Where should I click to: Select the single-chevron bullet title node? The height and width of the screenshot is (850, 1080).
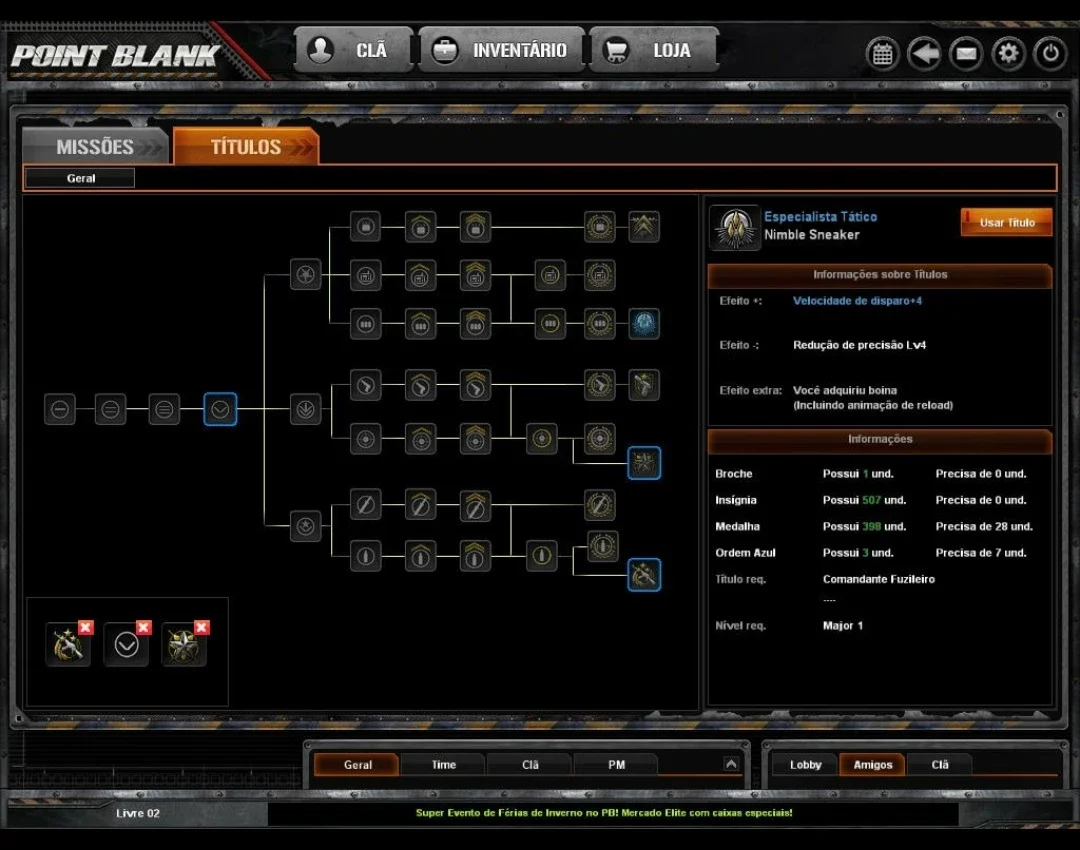[420, 555]
